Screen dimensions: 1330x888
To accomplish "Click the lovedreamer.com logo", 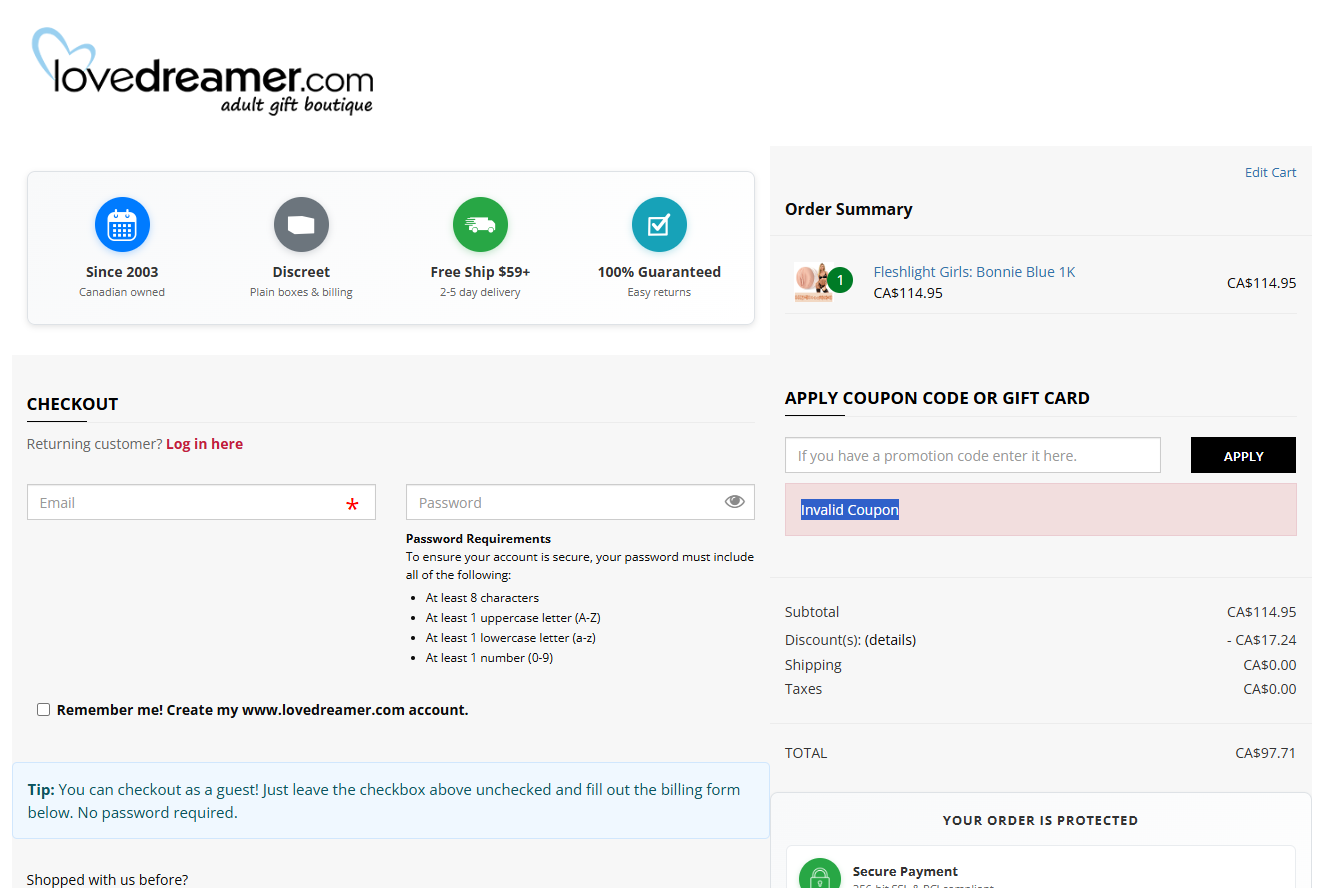I will coord(202,70).
